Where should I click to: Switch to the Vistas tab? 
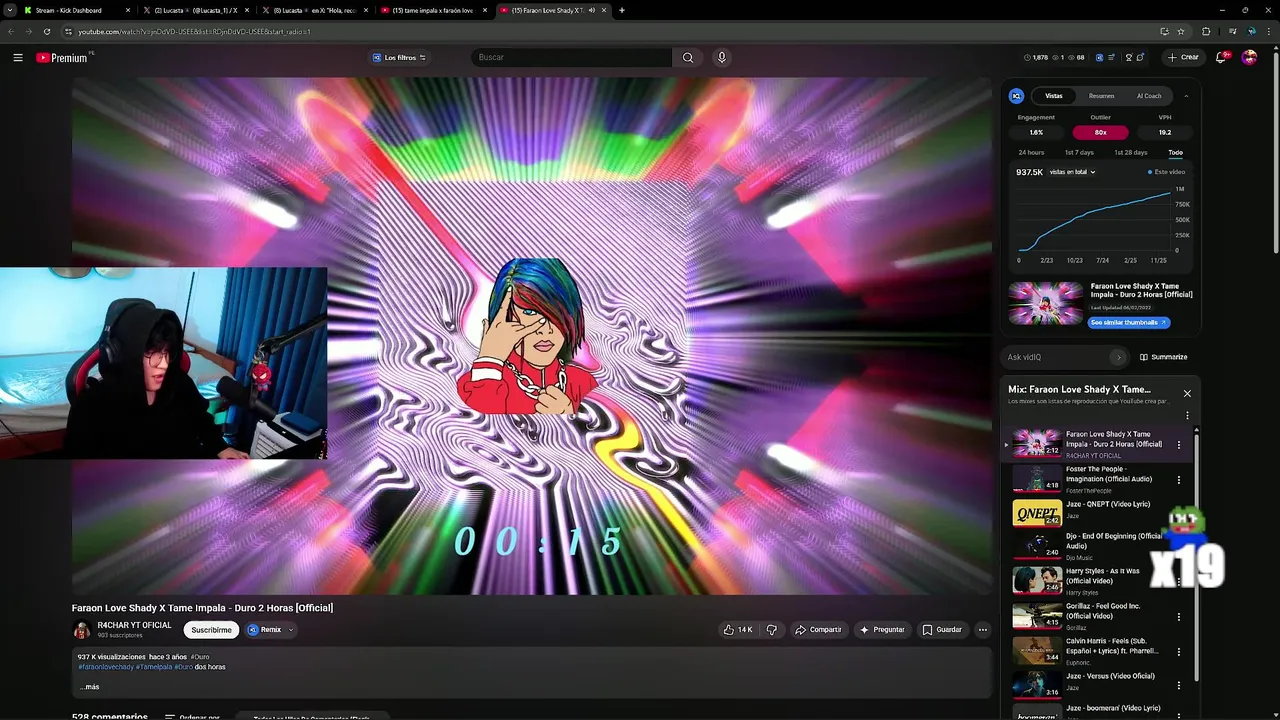[x=1053, y=96]
